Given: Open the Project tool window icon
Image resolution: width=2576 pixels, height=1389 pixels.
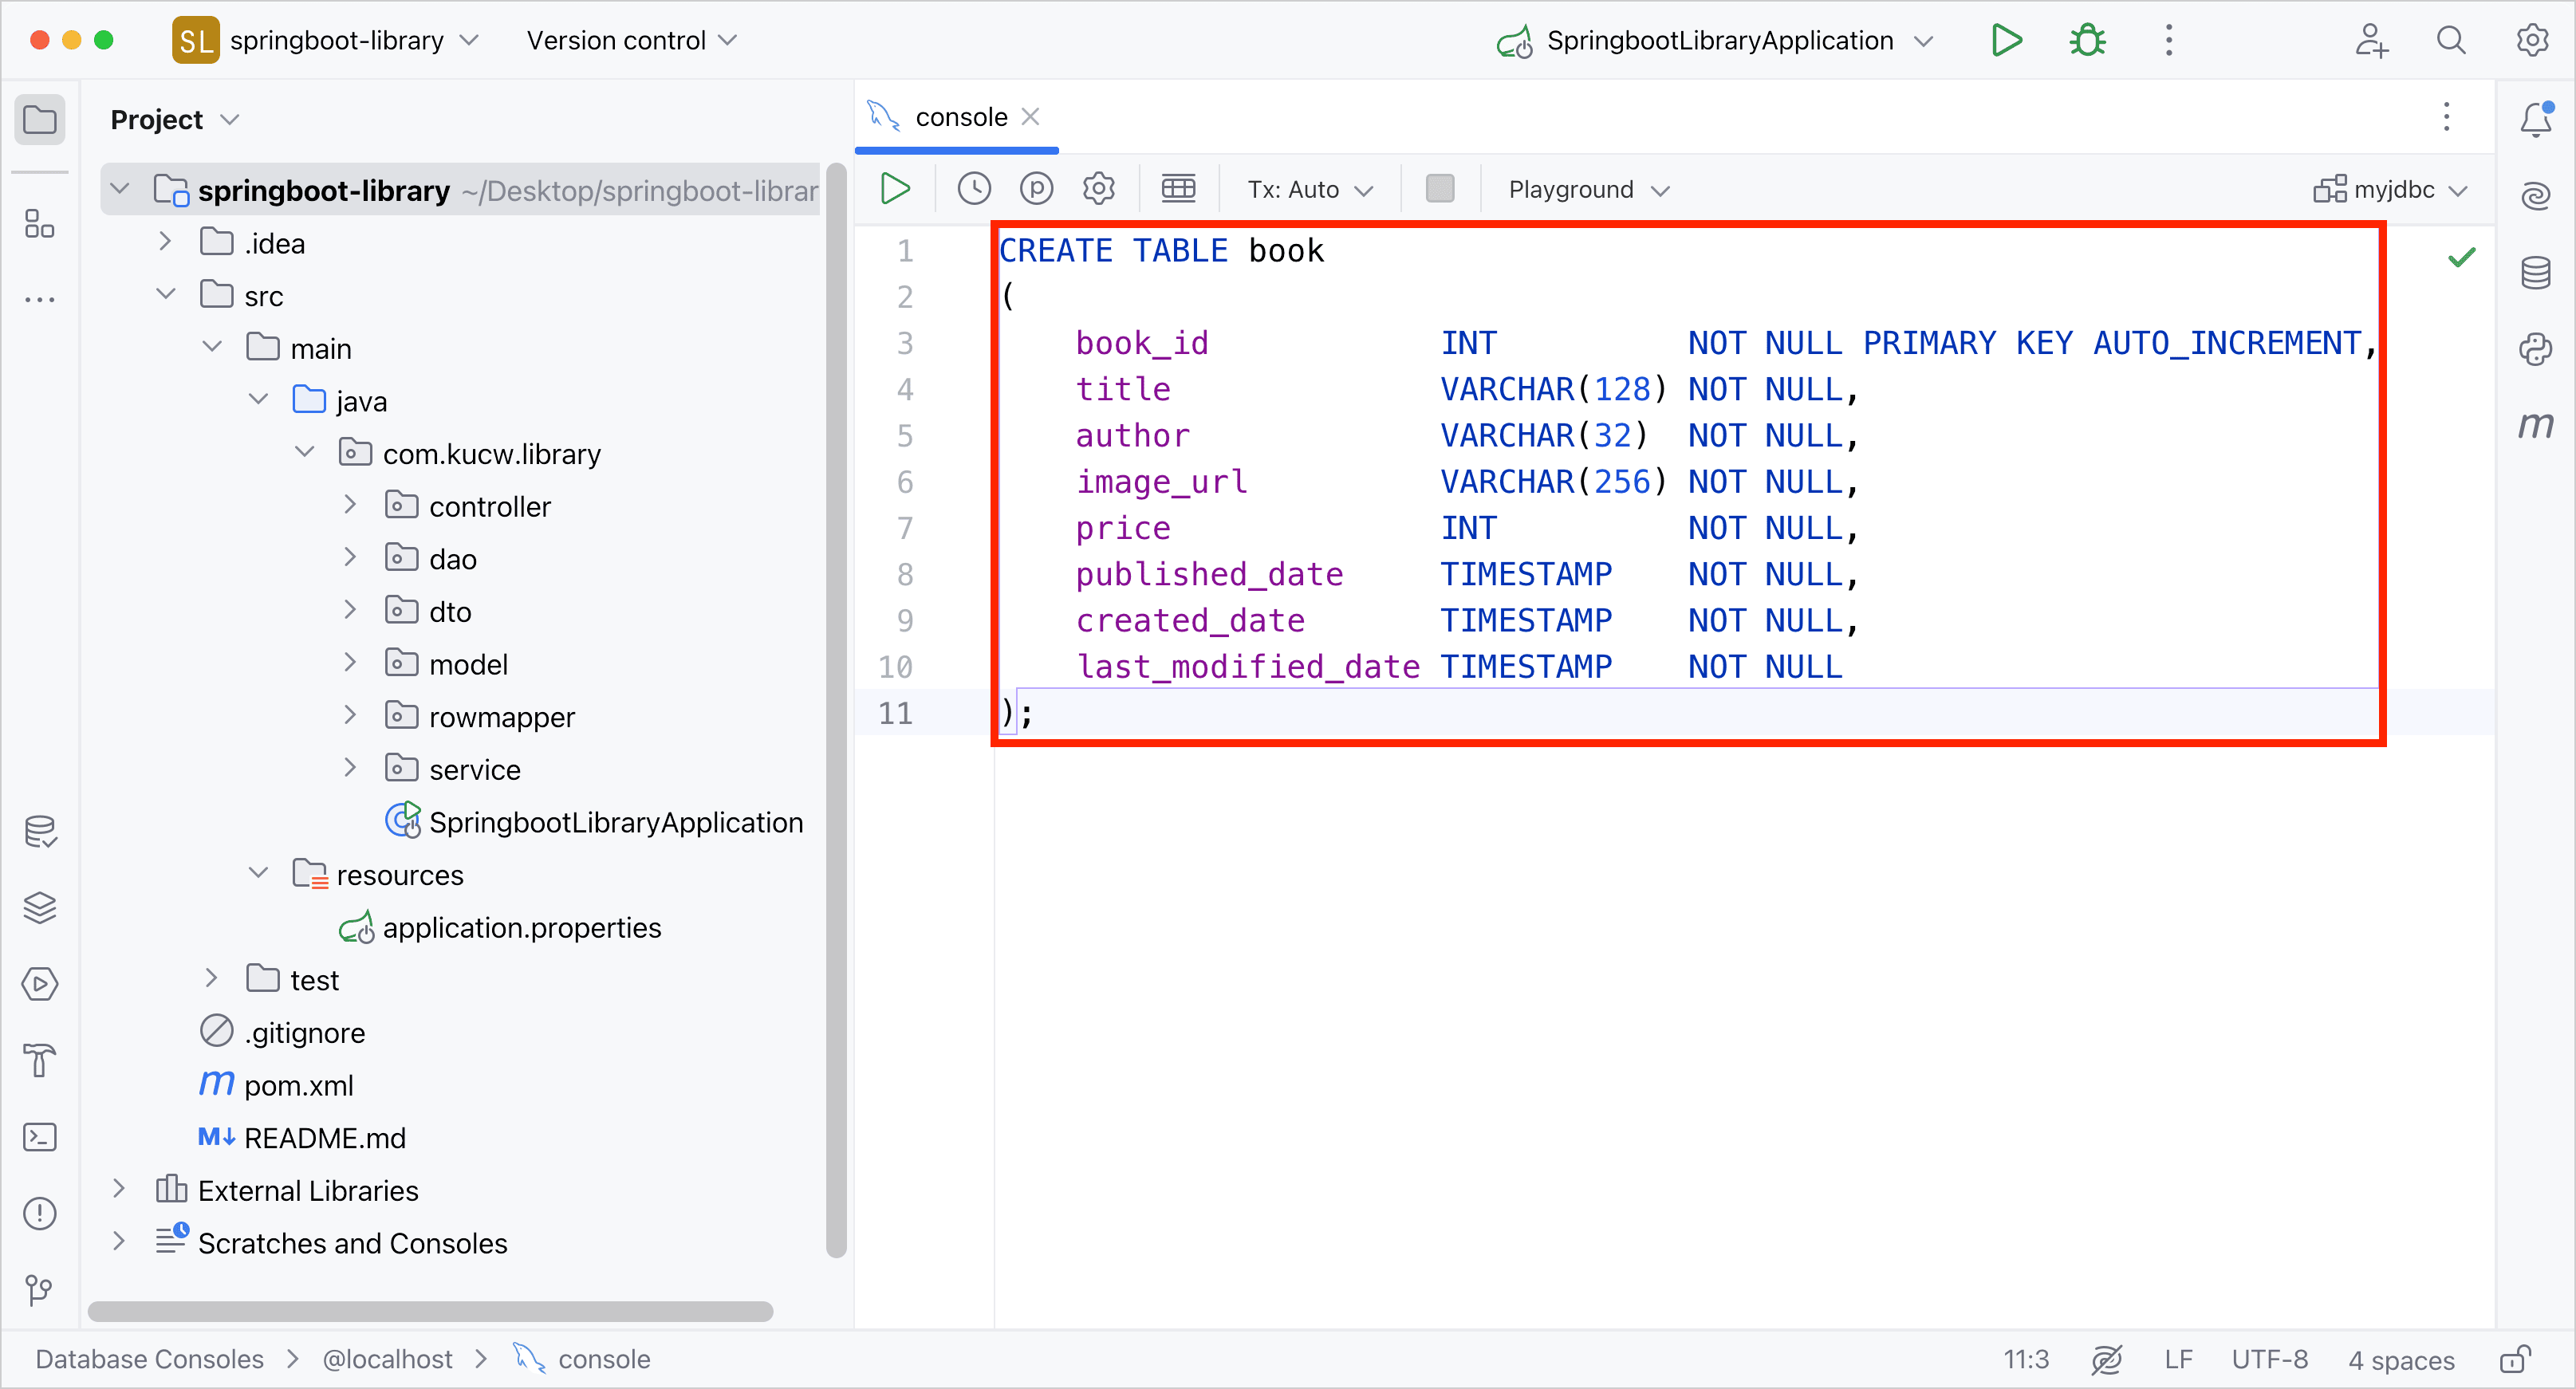Looking at the screenshot, I should click(x=40, y=120).
